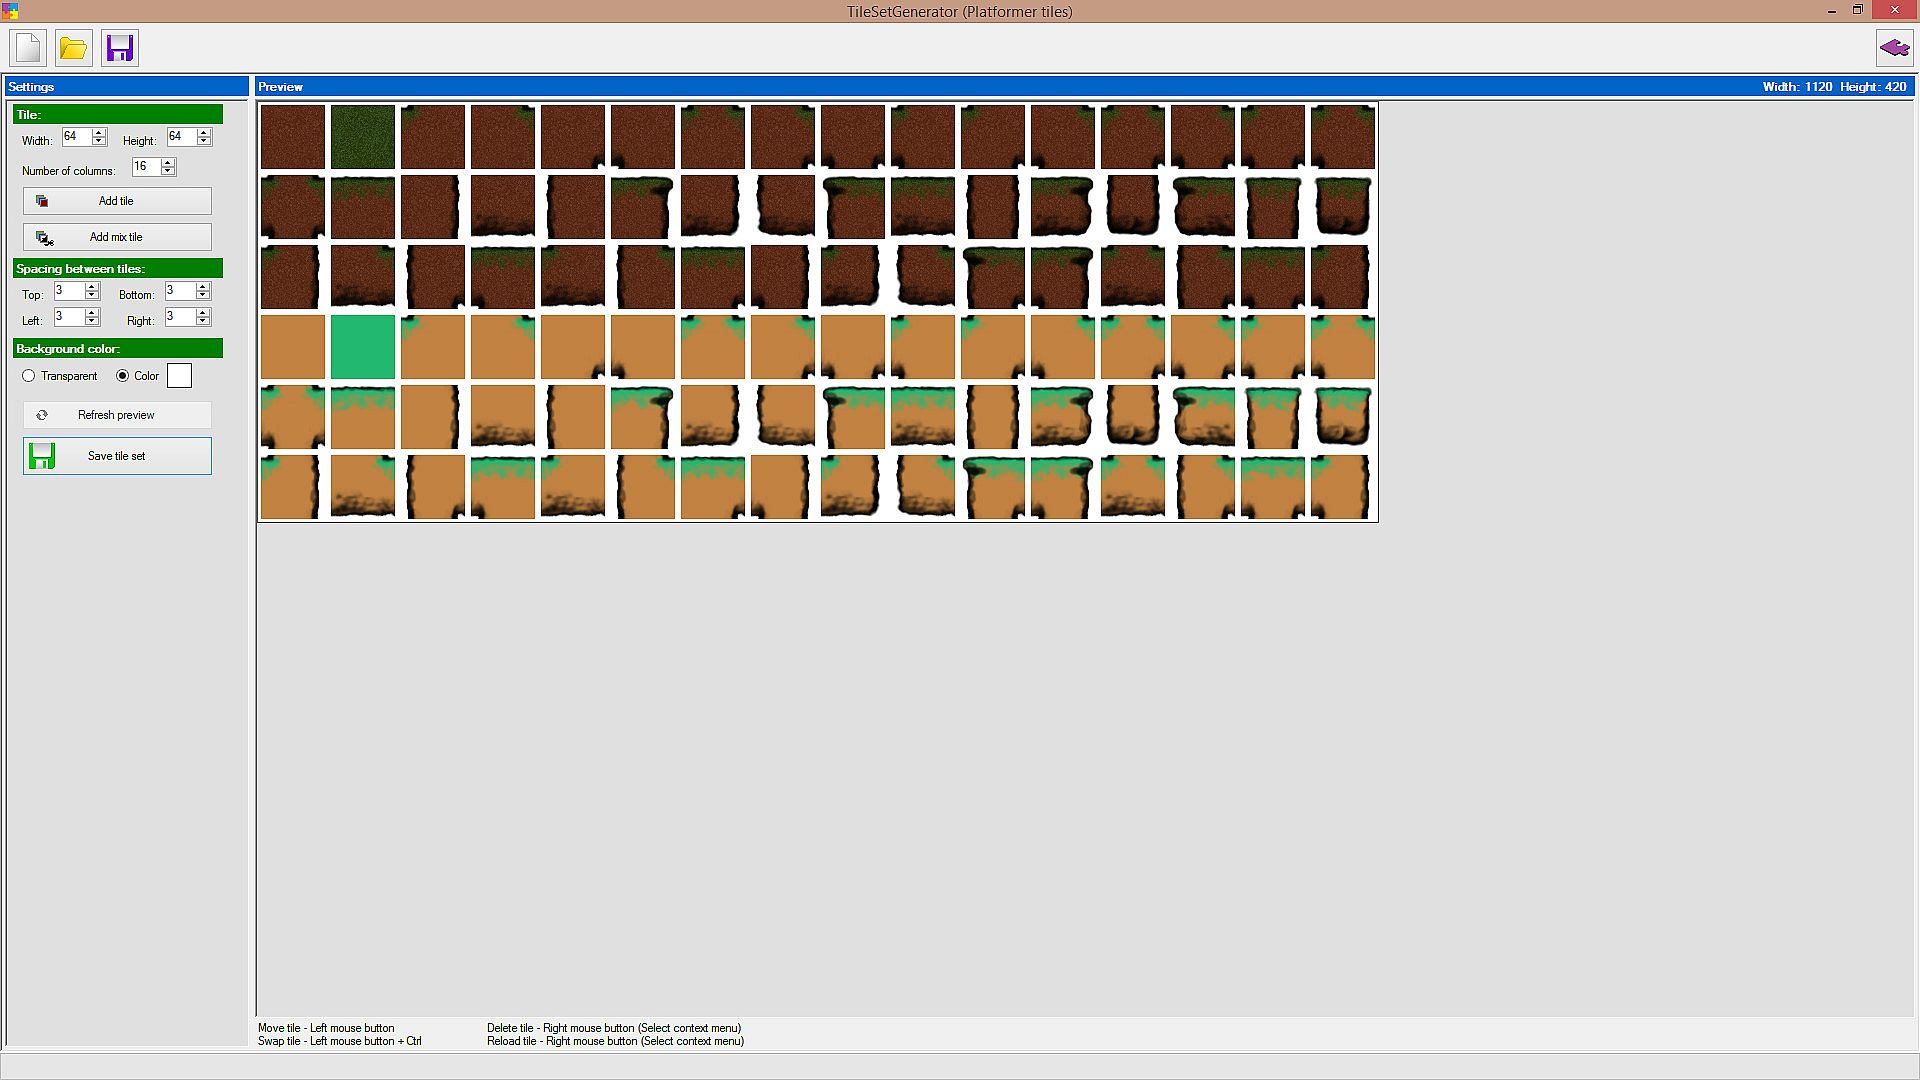This screenshot has height=1080, width=1920.
Task: Increase Top spacing value
Action: click(x=92, y=287)
